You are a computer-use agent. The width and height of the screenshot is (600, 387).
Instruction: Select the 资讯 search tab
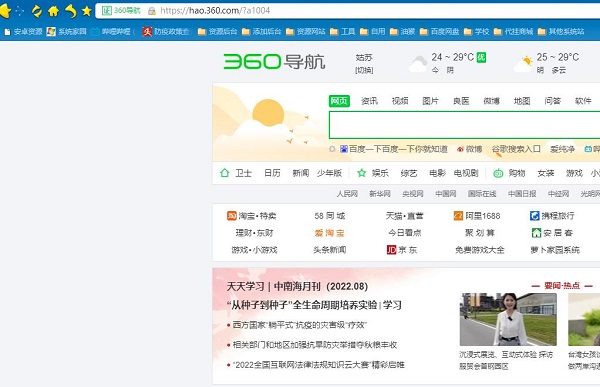coord(370,101)
